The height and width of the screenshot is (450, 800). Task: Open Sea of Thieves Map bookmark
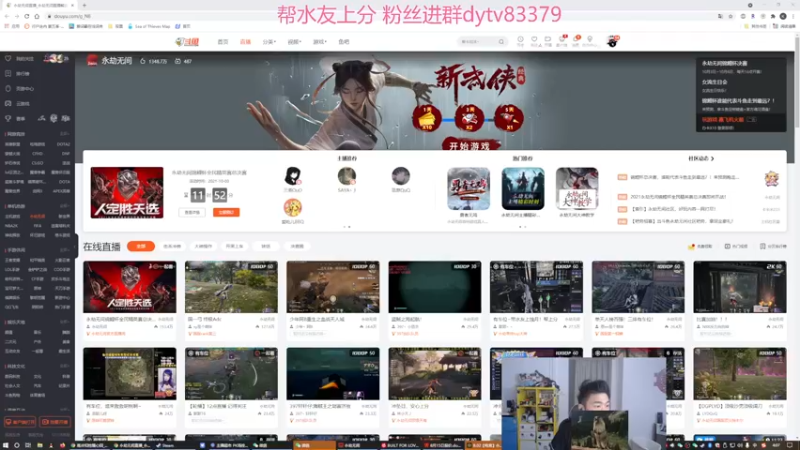coord(149,26)
